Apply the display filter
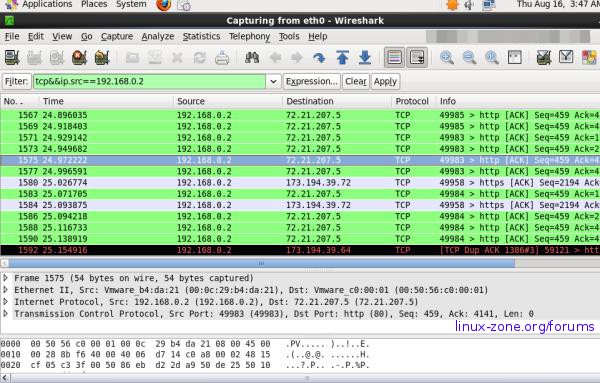The height and width of the screenshot is (383, 600). coord(385,81)
